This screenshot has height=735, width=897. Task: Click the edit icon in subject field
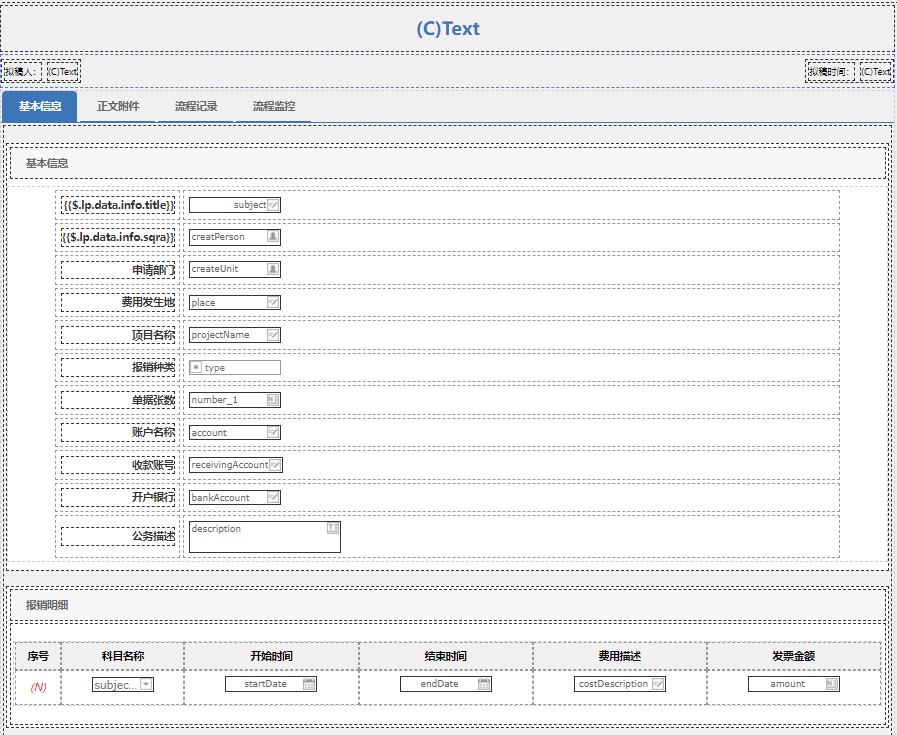274,205
